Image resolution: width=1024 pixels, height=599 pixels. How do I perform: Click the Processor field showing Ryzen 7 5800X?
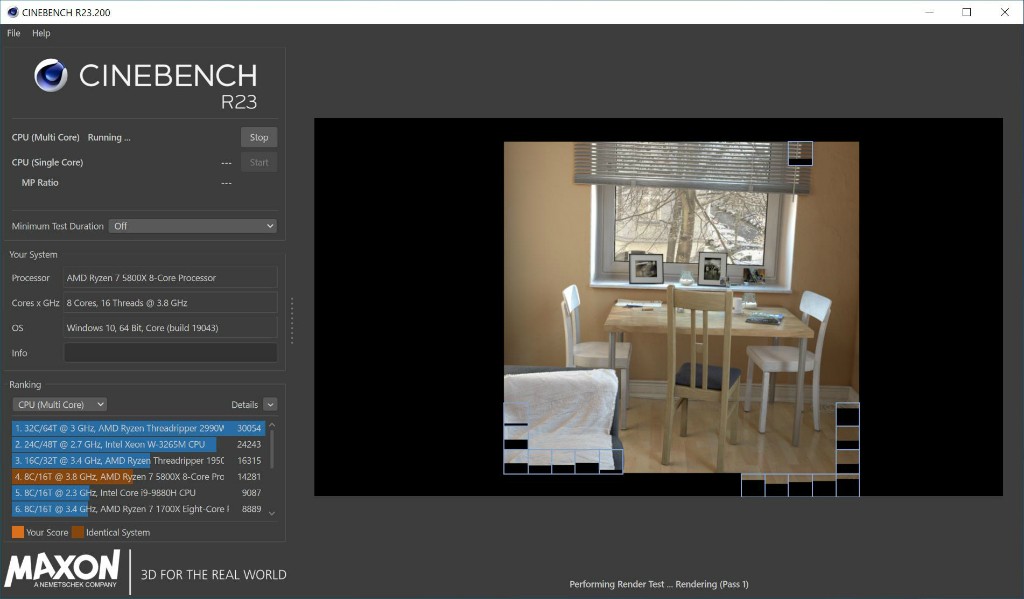click(170, 278)
